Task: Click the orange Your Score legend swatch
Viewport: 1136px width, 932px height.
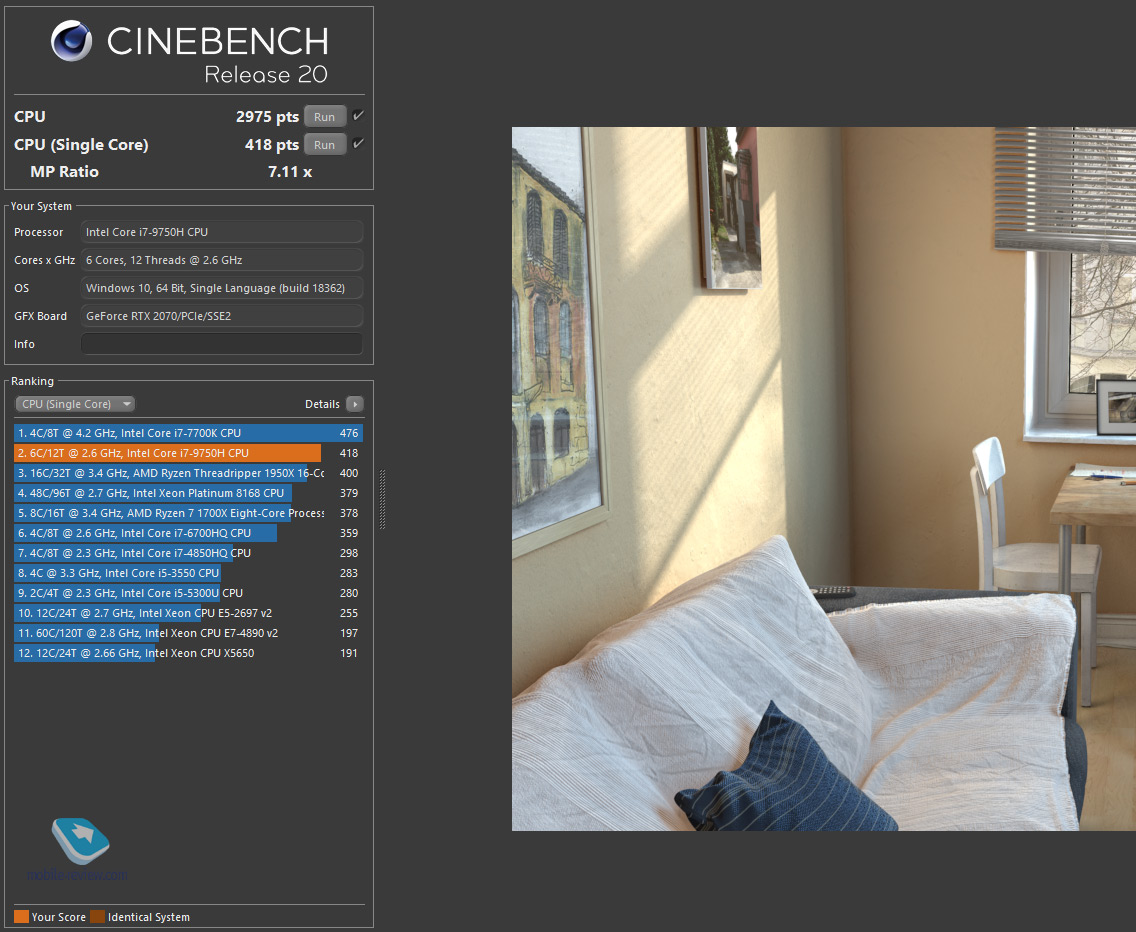Action: [x=21, y=917]
